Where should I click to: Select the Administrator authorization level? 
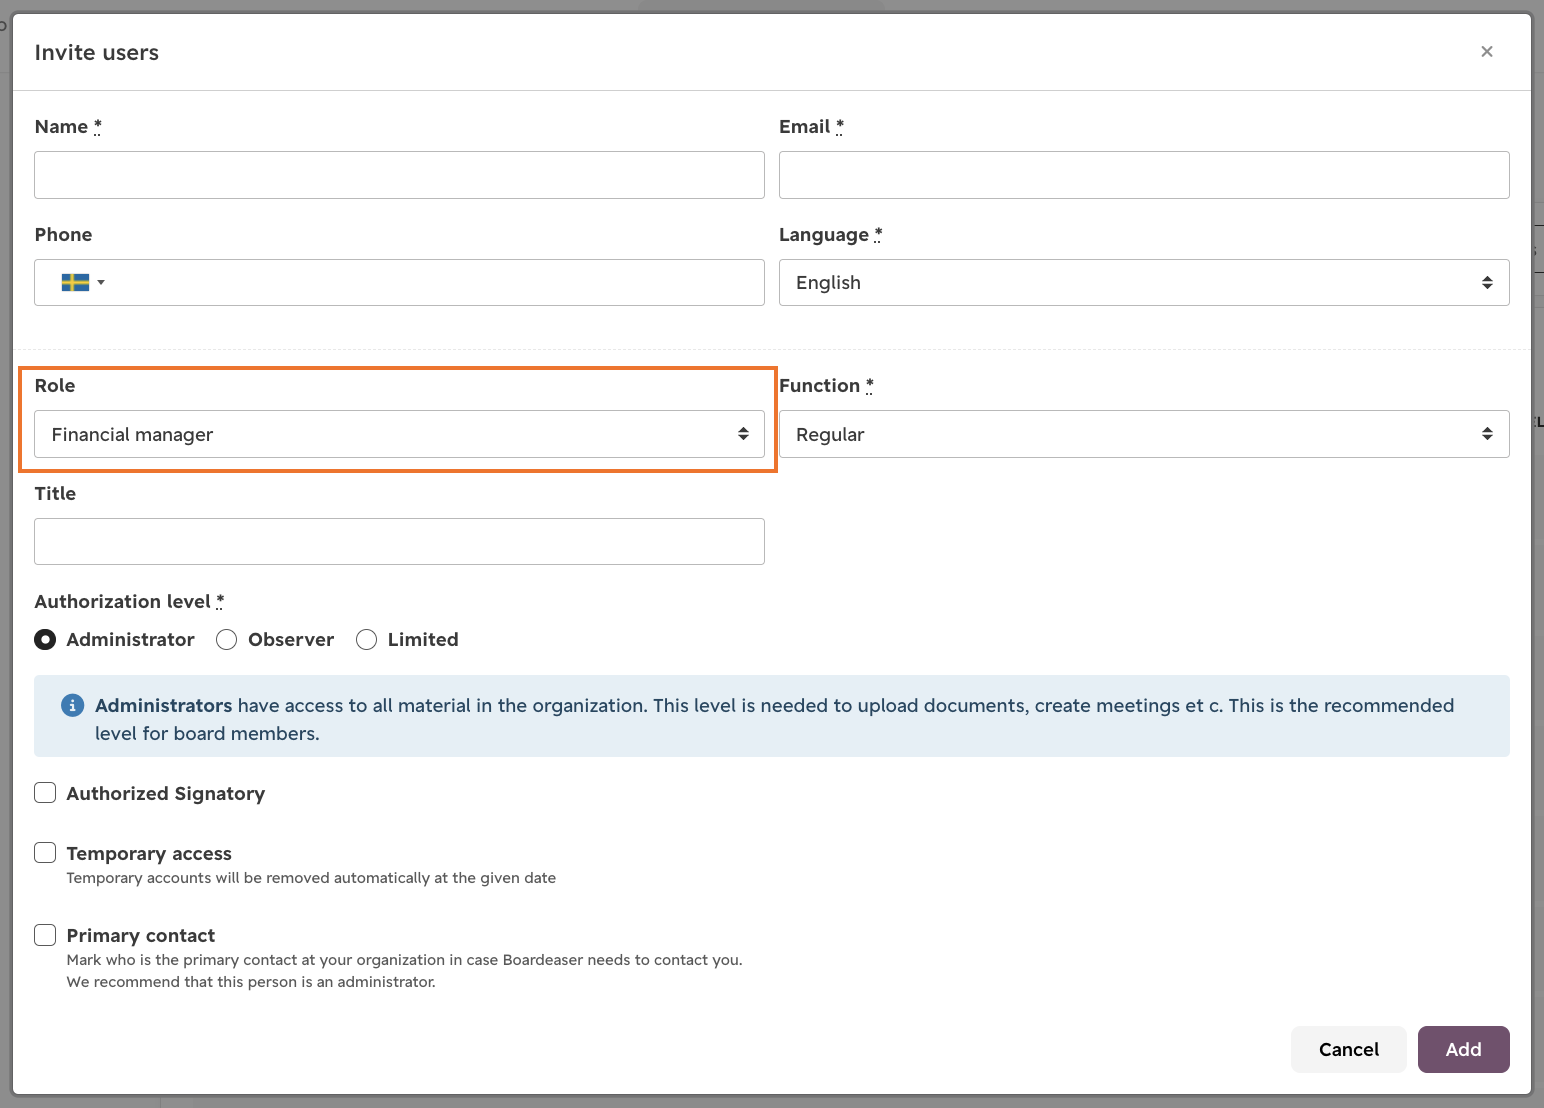pos(45,639)
